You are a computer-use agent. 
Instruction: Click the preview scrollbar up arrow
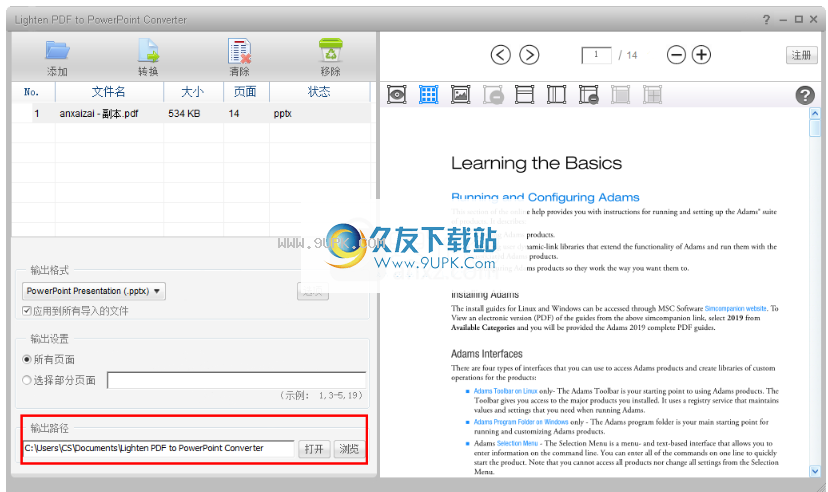815,113
